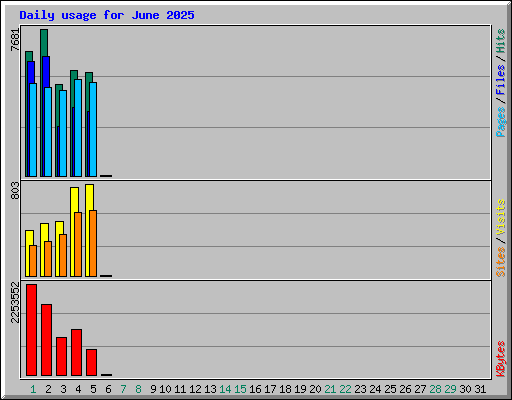Click day 25 on the x-axis
Image resolution: width=512 pixels, height=400 pixels.
390,389
